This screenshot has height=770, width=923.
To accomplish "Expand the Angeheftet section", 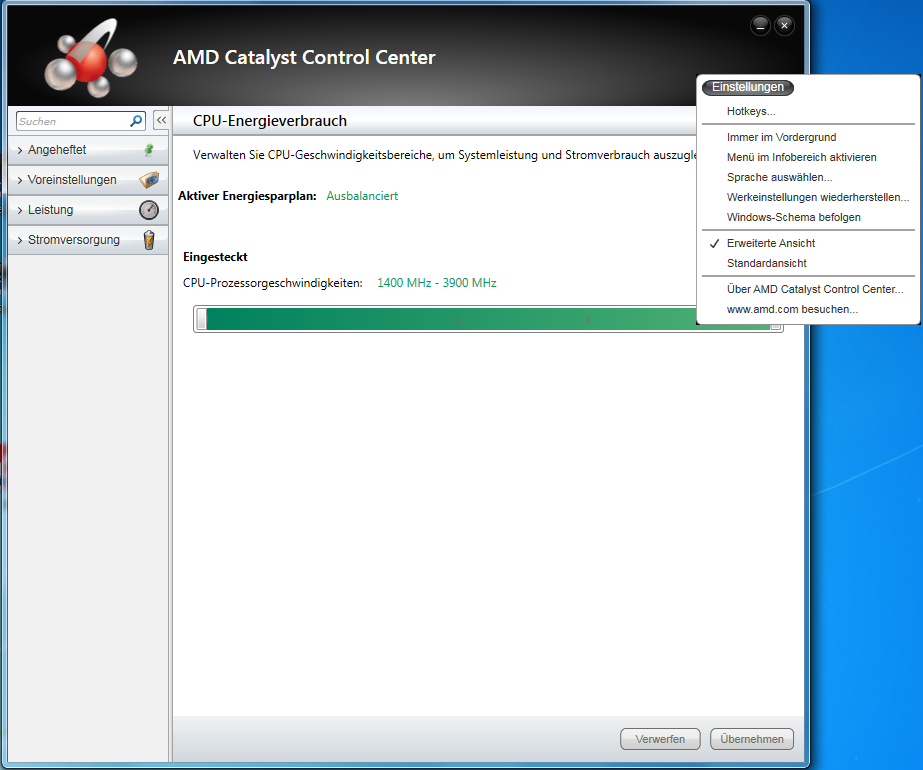I will [88, 150].
